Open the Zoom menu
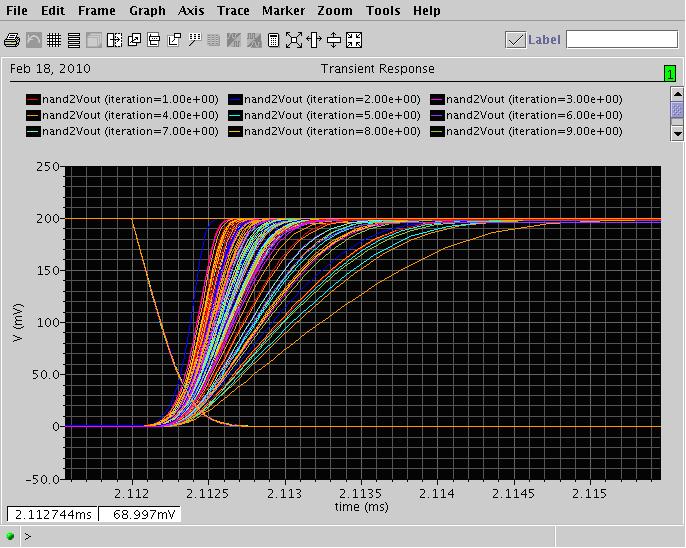This screenshot has width=686, height=548. (x=335, y=11)
